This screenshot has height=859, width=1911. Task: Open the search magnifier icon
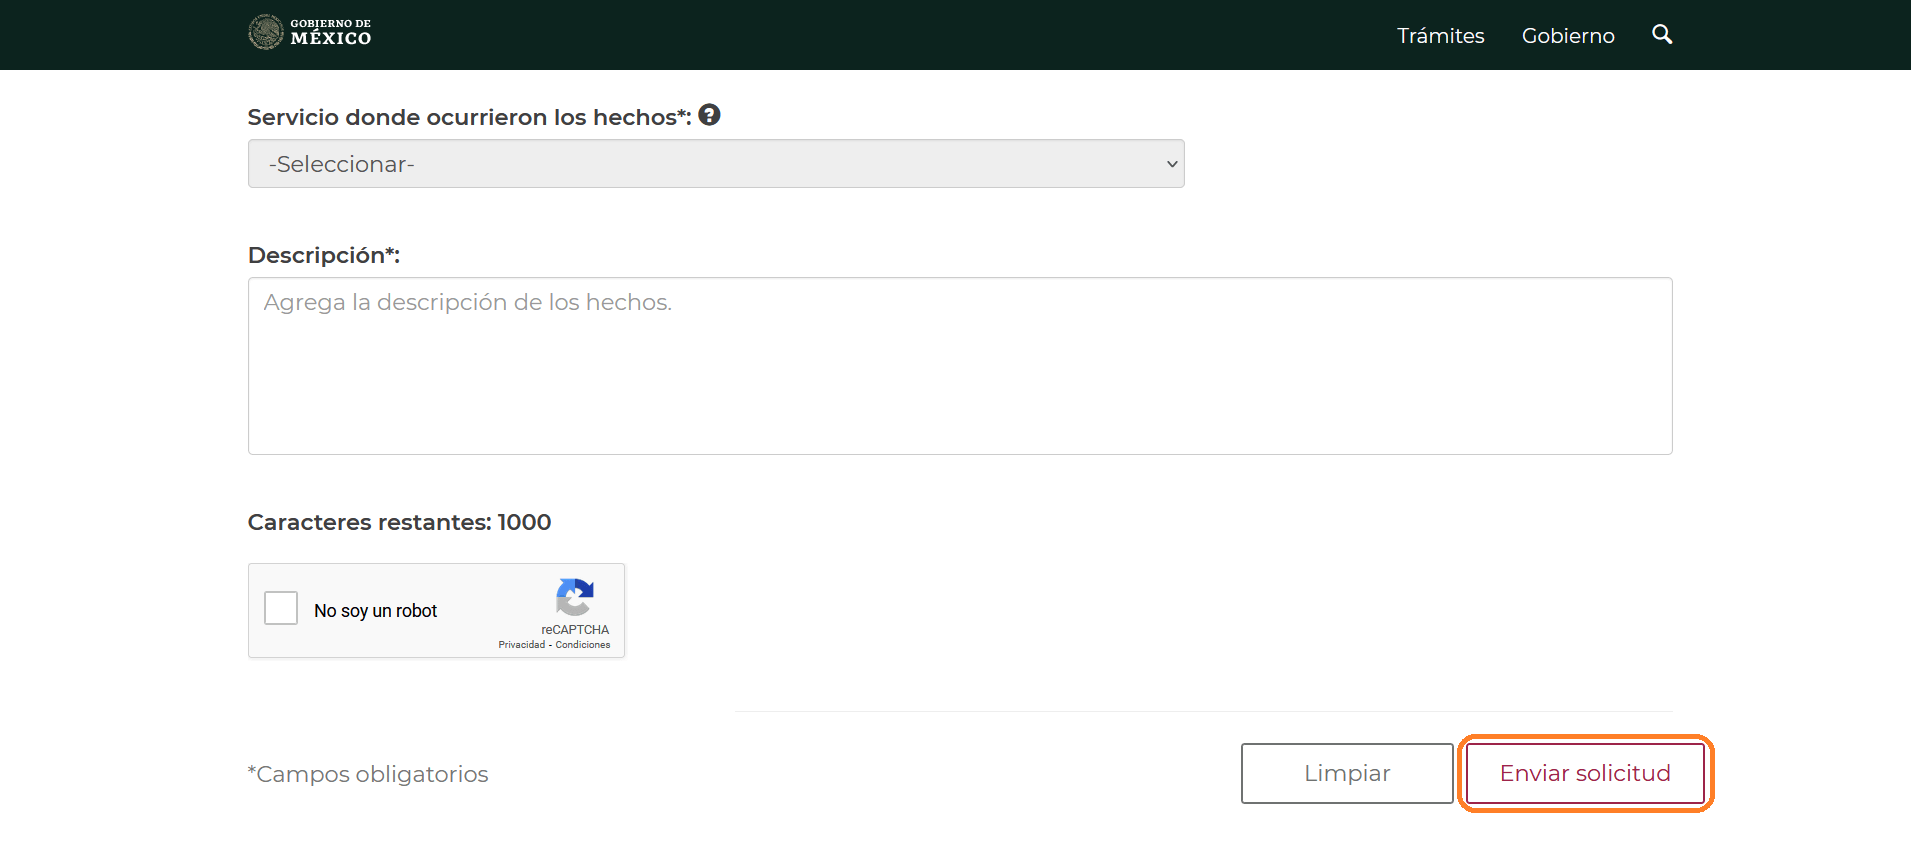point(1662,34)
